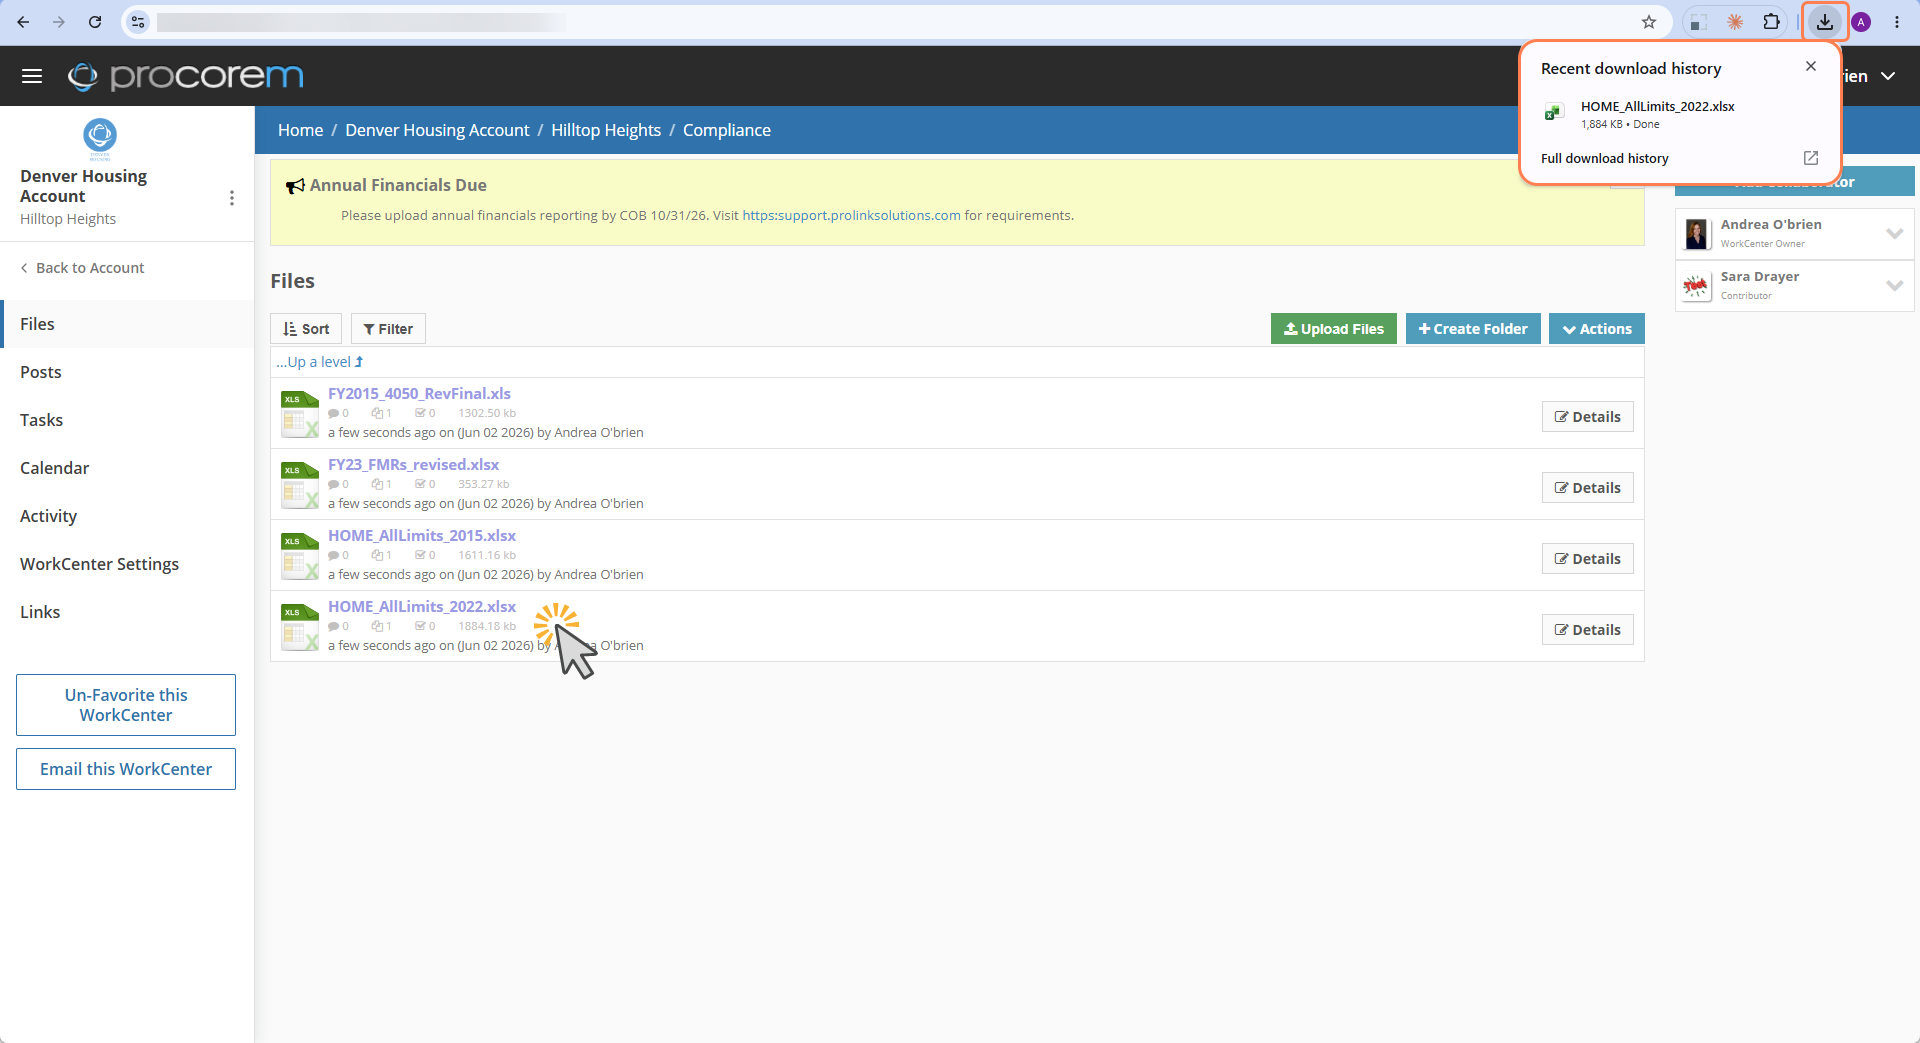Open the Actions dropdown
This screenshot has height=1043, width=1920.
(x=1596, y=329)
